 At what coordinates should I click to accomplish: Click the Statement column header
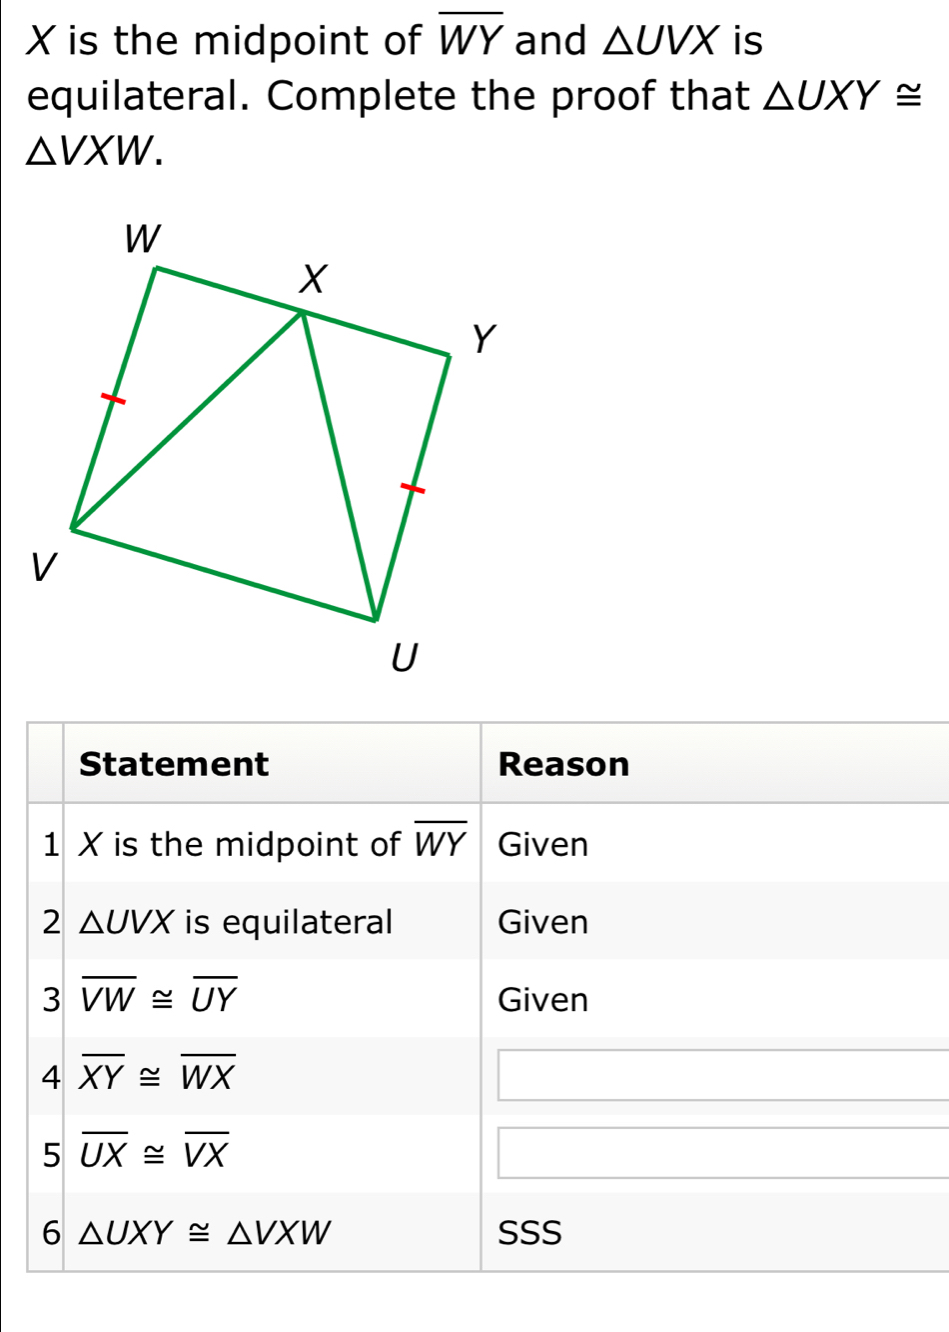point(174,764)
